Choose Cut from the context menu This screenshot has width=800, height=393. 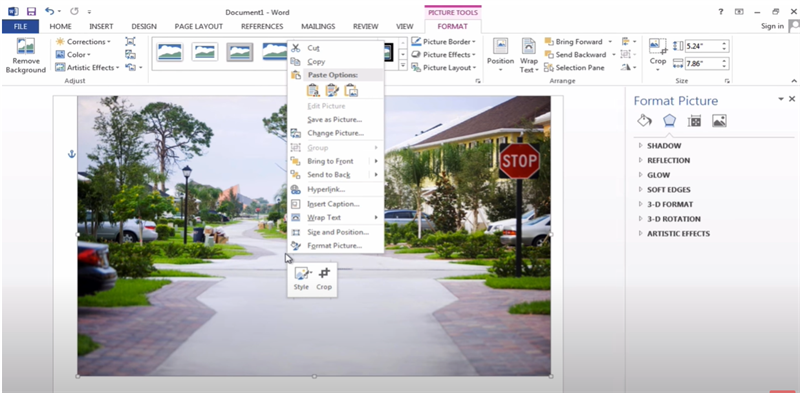pyautogui.click(x=336, y=48)
